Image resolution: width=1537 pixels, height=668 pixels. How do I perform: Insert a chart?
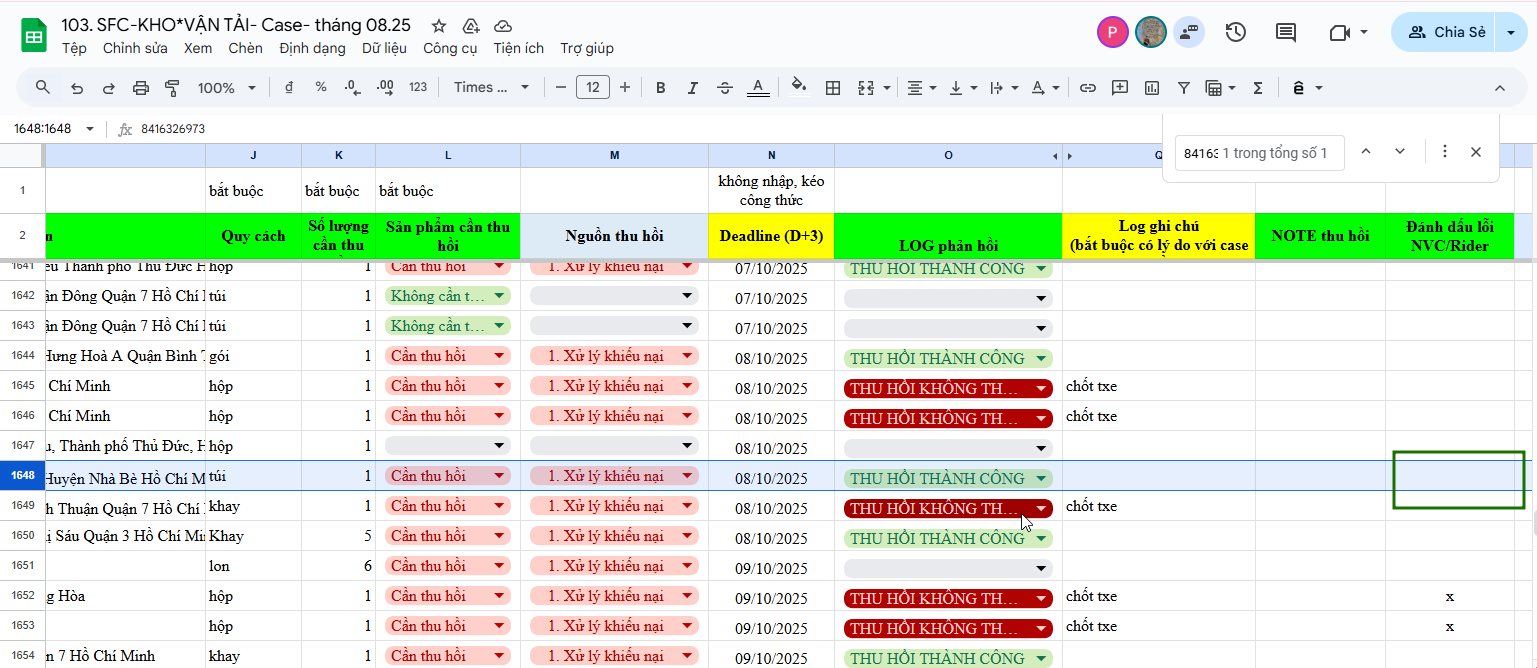tap(1152, 88)
